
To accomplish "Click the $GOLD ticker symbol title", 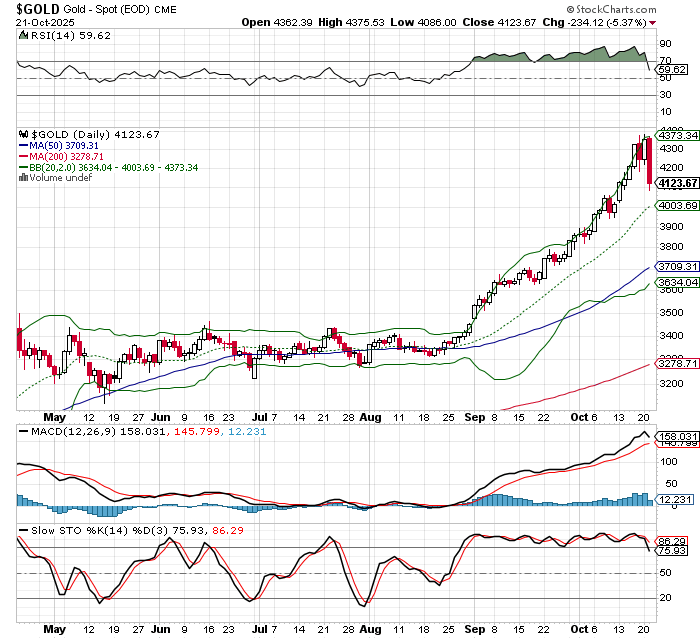I will (x=38, y=8).
